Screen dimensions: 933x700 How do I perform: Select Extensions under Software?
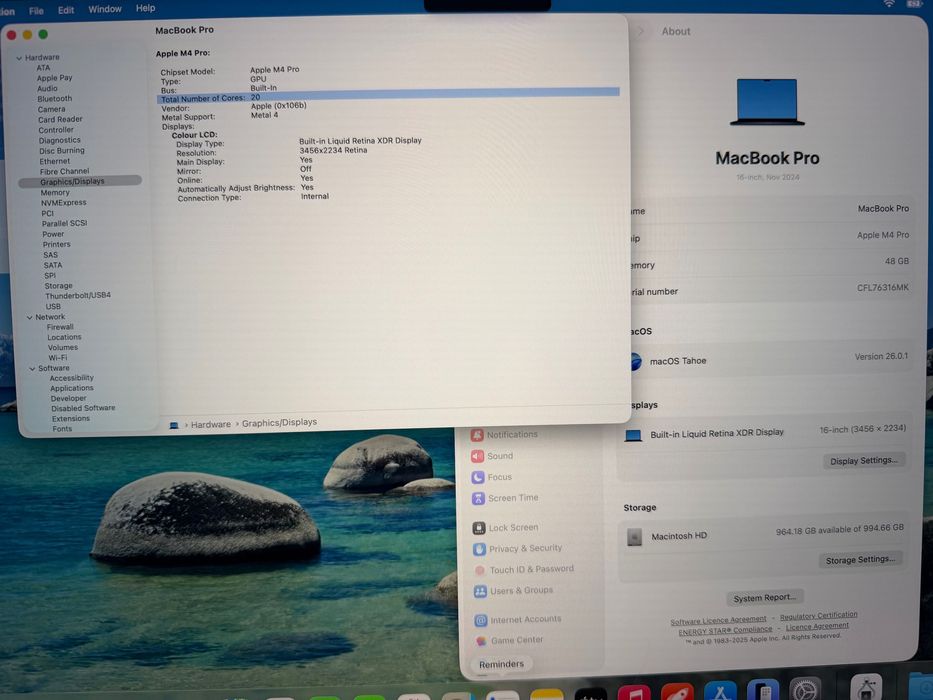71,419
